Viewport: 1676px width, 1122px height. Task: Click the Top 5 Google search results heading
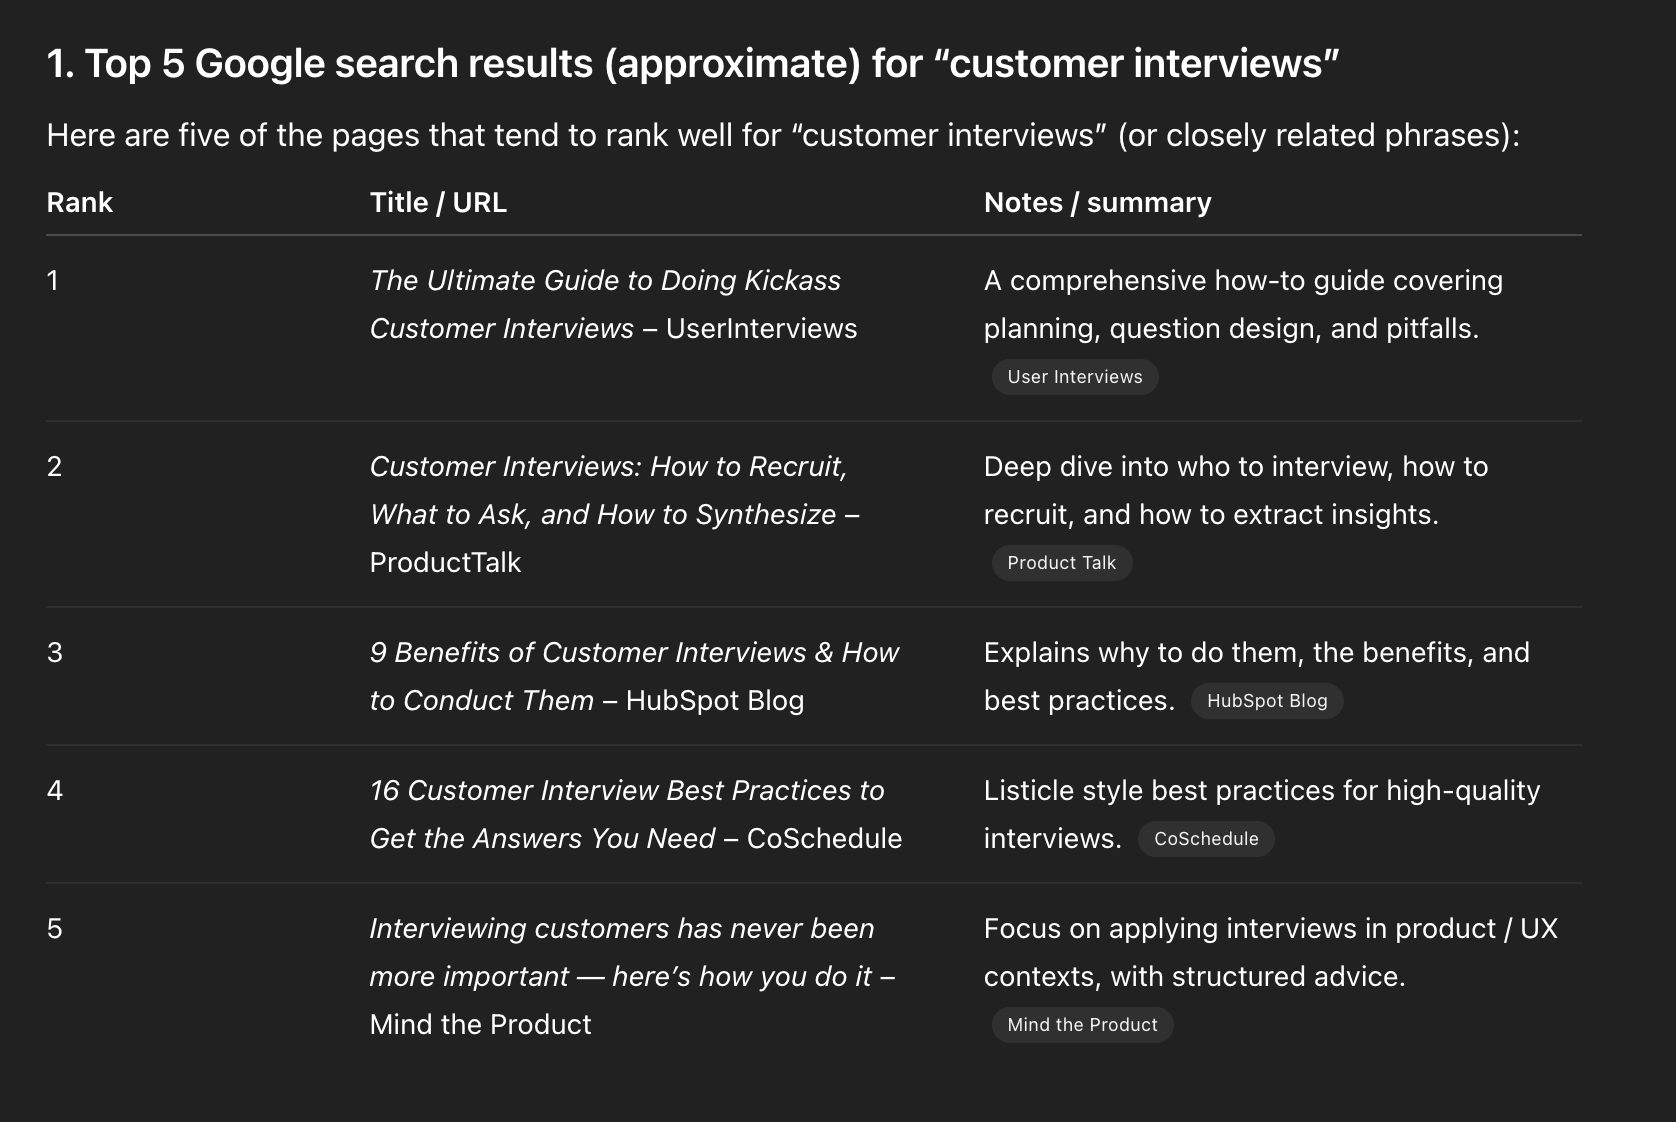692,63
